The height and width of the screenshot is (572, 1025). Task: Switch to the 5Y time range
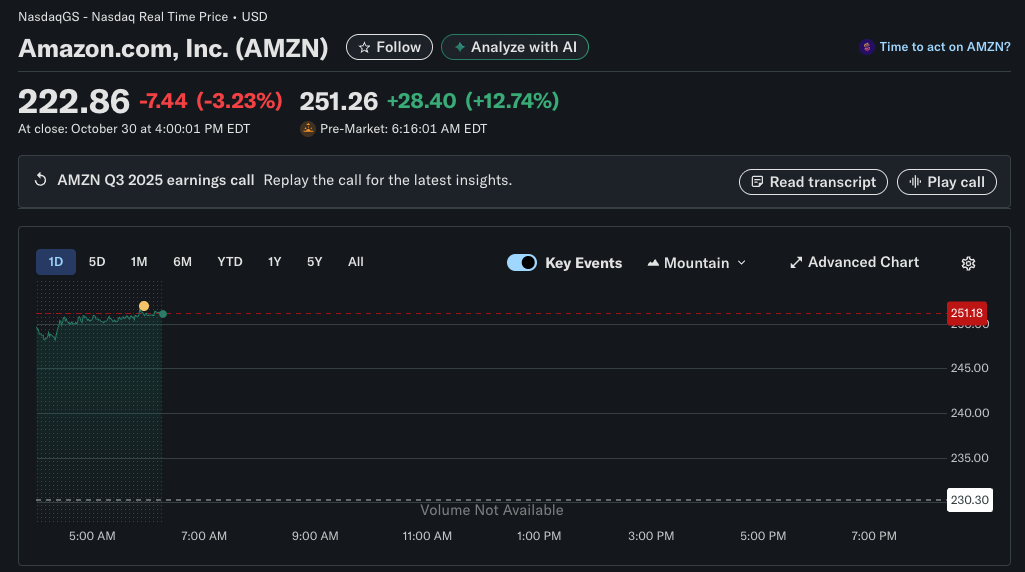coord(314,261)
